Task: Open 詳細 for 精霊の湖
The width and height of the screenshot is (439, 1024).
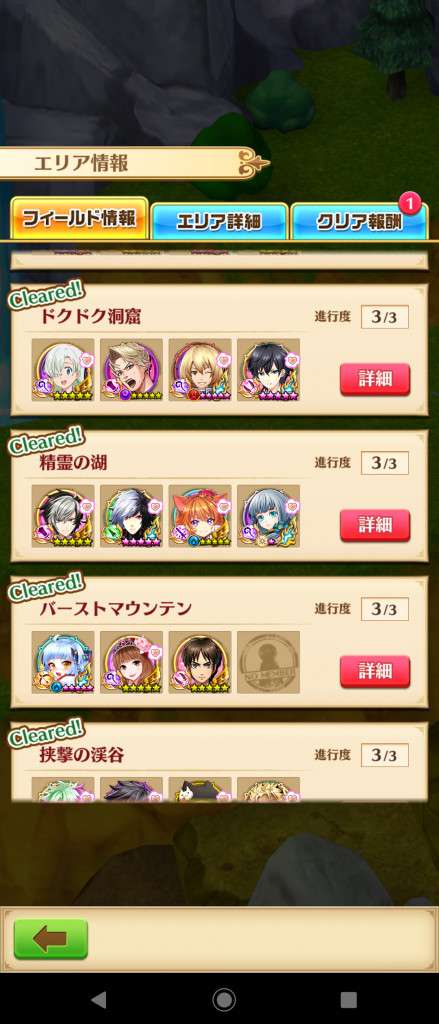Action: pos(375,526)
